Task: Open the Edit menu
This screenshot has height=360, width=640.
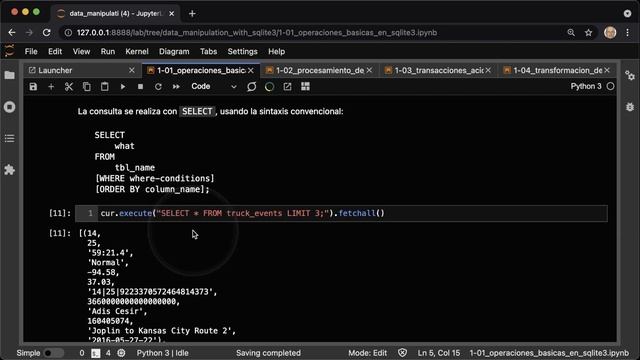Action: point(55,51)
